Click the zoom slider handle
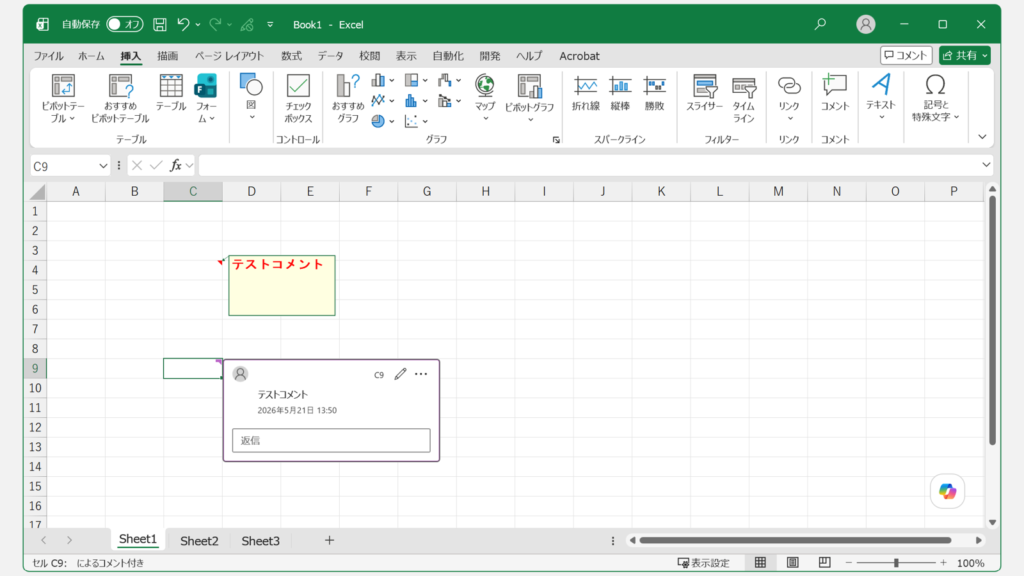The height and width of the screenshot is (576, 1024). pos(896,562)
